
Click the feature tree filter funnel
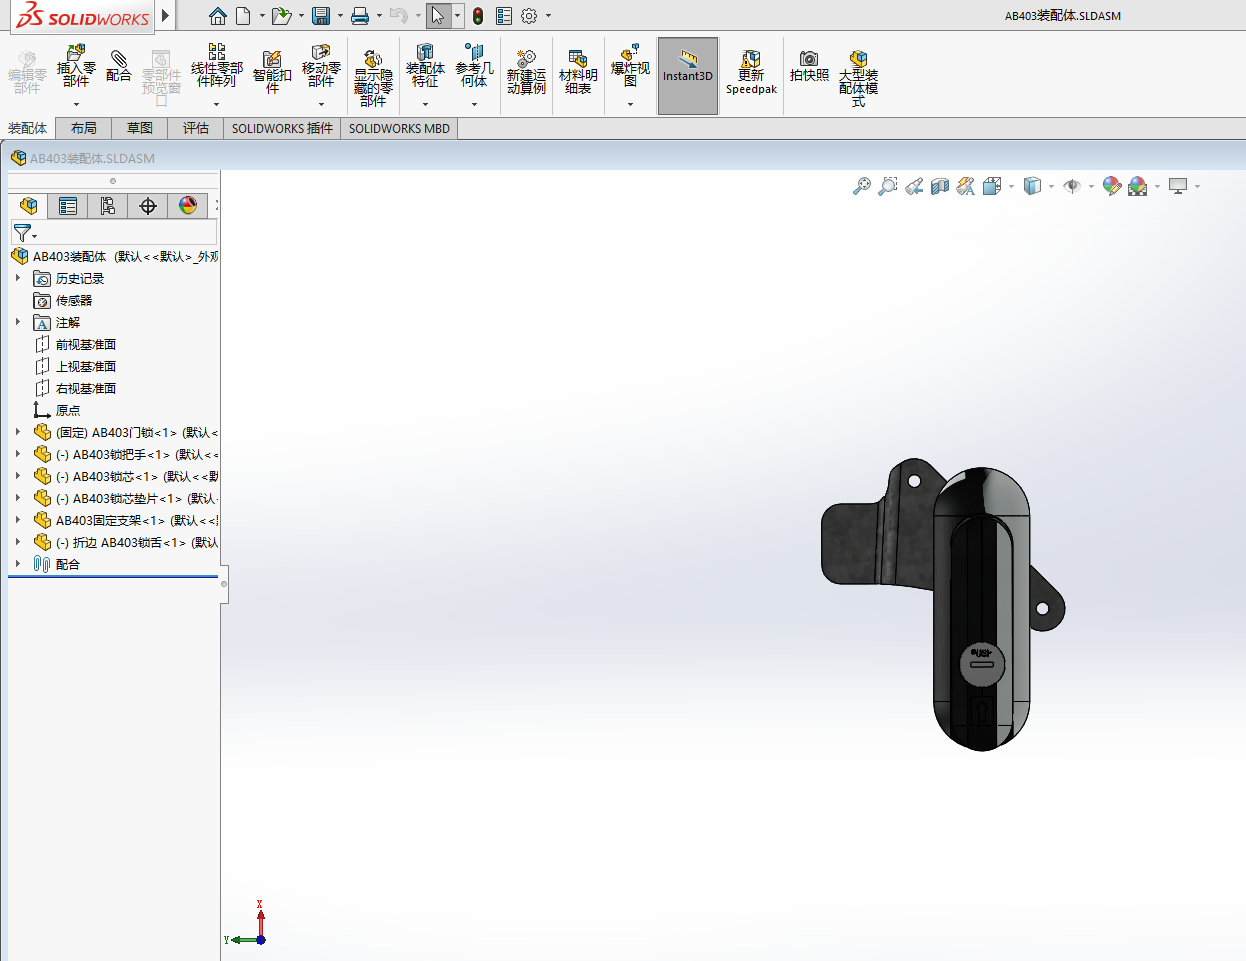point(23,233)
